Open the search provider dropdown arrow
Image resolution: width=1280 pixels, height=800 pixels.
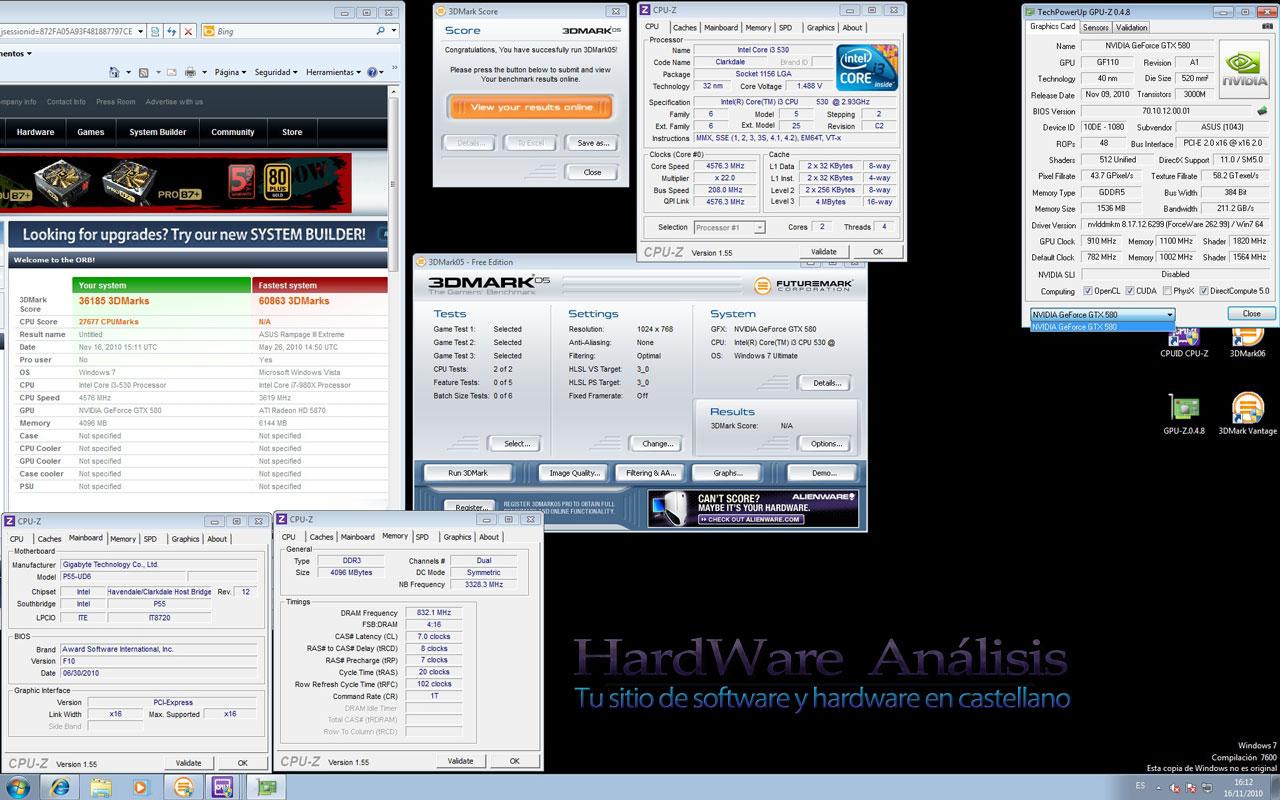(x=394, y=31)
